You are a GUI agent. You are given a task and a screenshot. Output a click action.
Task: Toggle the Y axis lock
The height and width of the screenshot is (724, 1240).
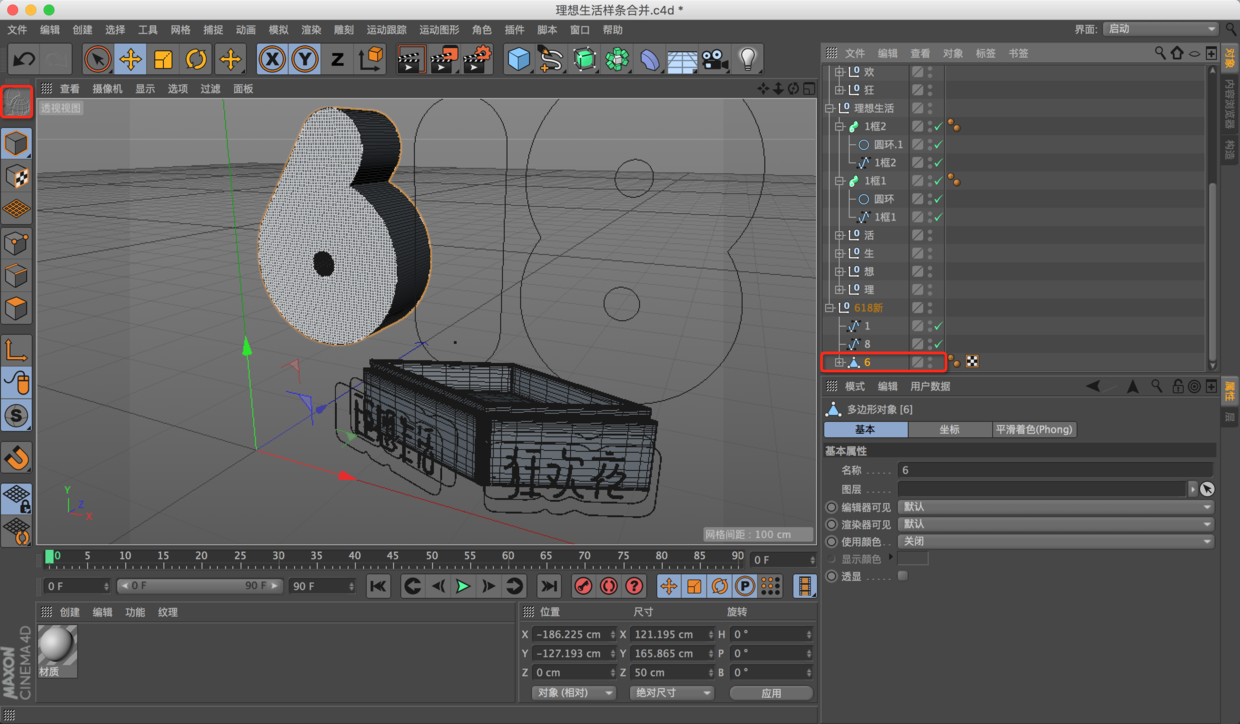[304, 59]
